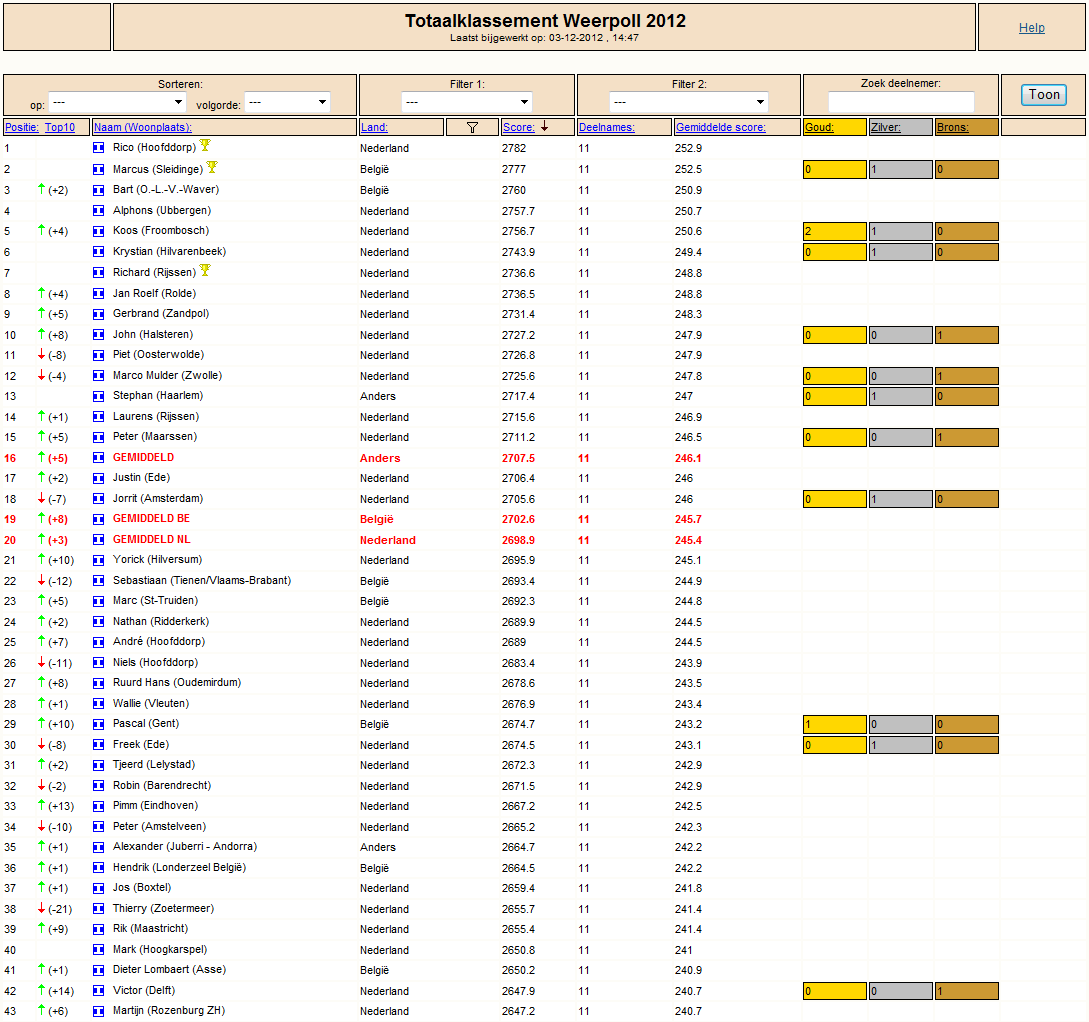Click the silver medal box for Marcus (Sleidinge)
Viewport: 1089px width, 1022px height.
(901, 169)
